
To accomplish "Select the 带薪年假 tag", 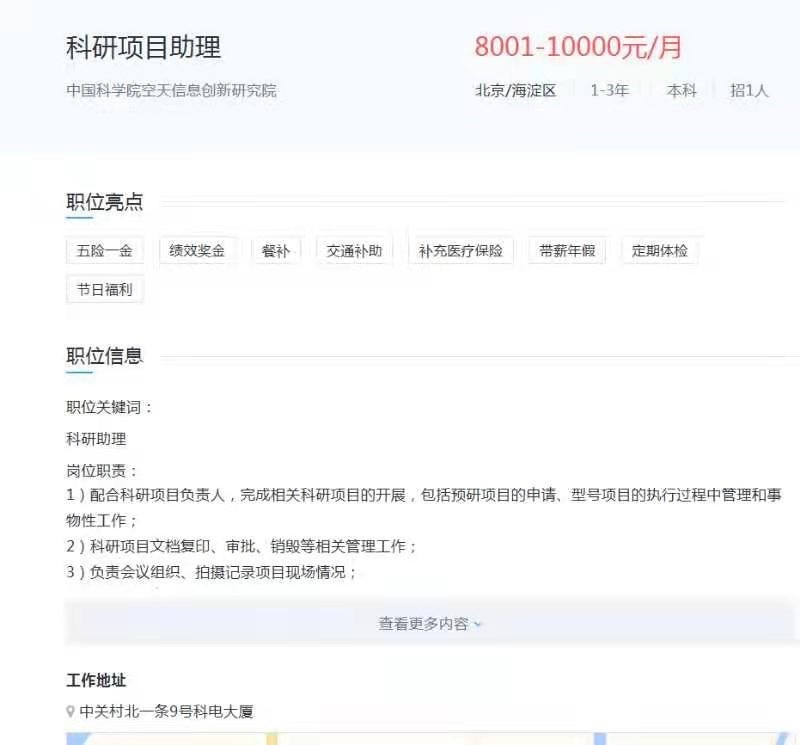I will (567, 251).
